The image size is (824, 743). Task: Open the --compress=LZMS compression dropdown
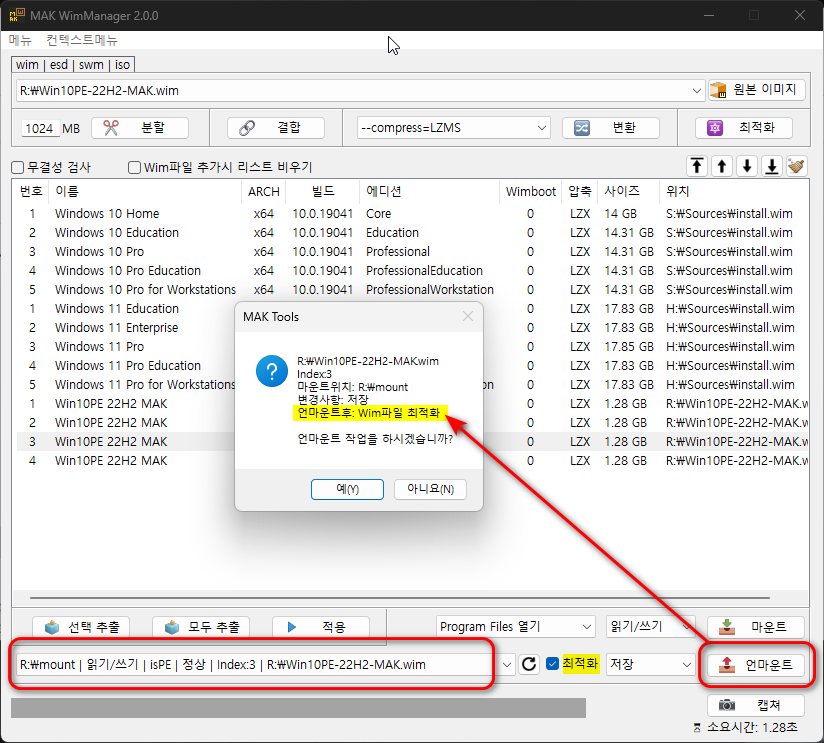click(542, 128)
